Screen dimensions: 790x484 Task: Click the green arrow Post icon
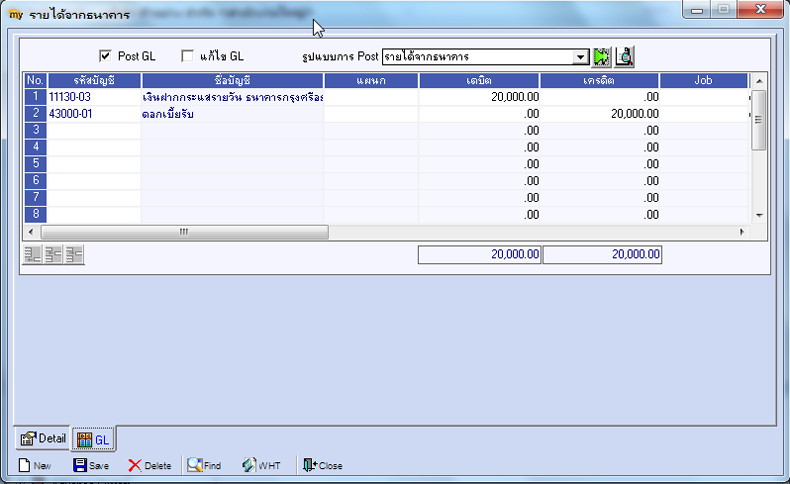point(601,56)
